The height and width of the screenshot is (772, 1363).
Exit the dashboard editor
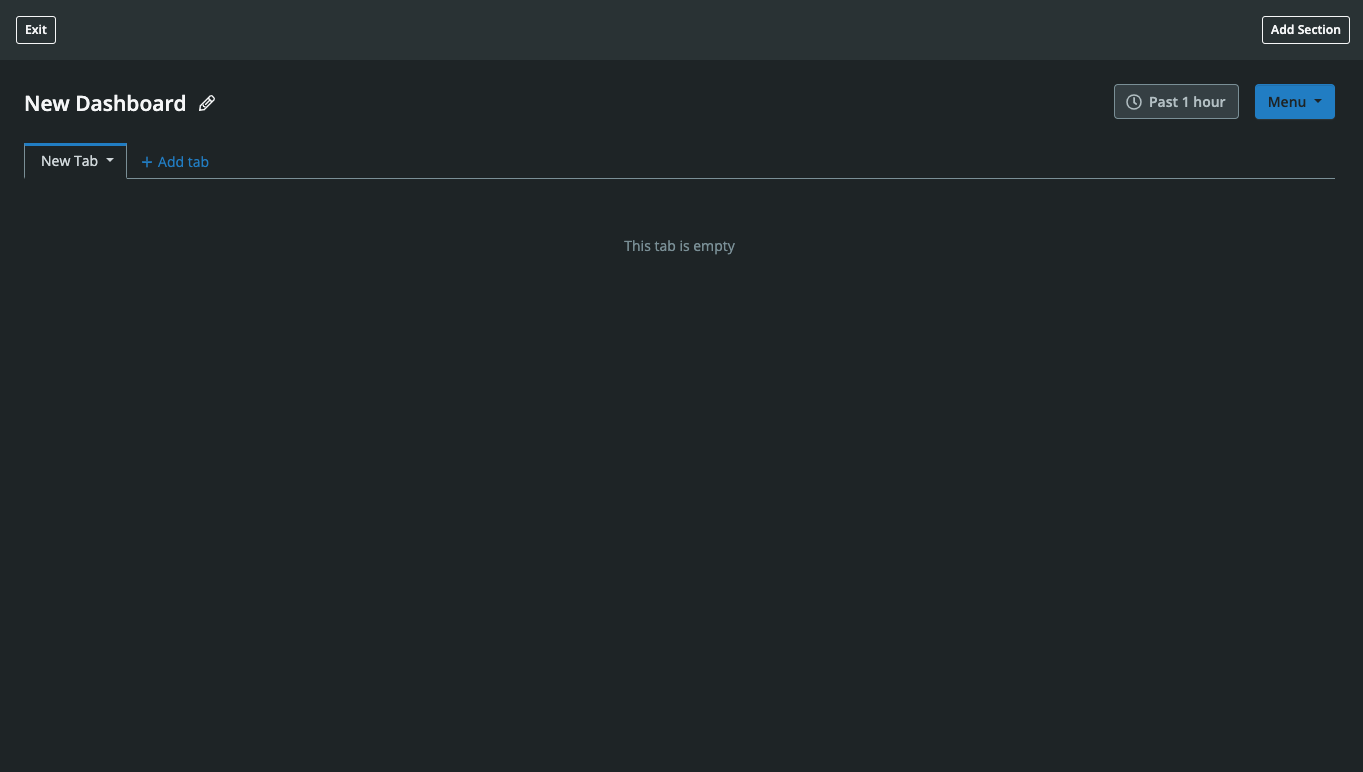coord(35,29)
